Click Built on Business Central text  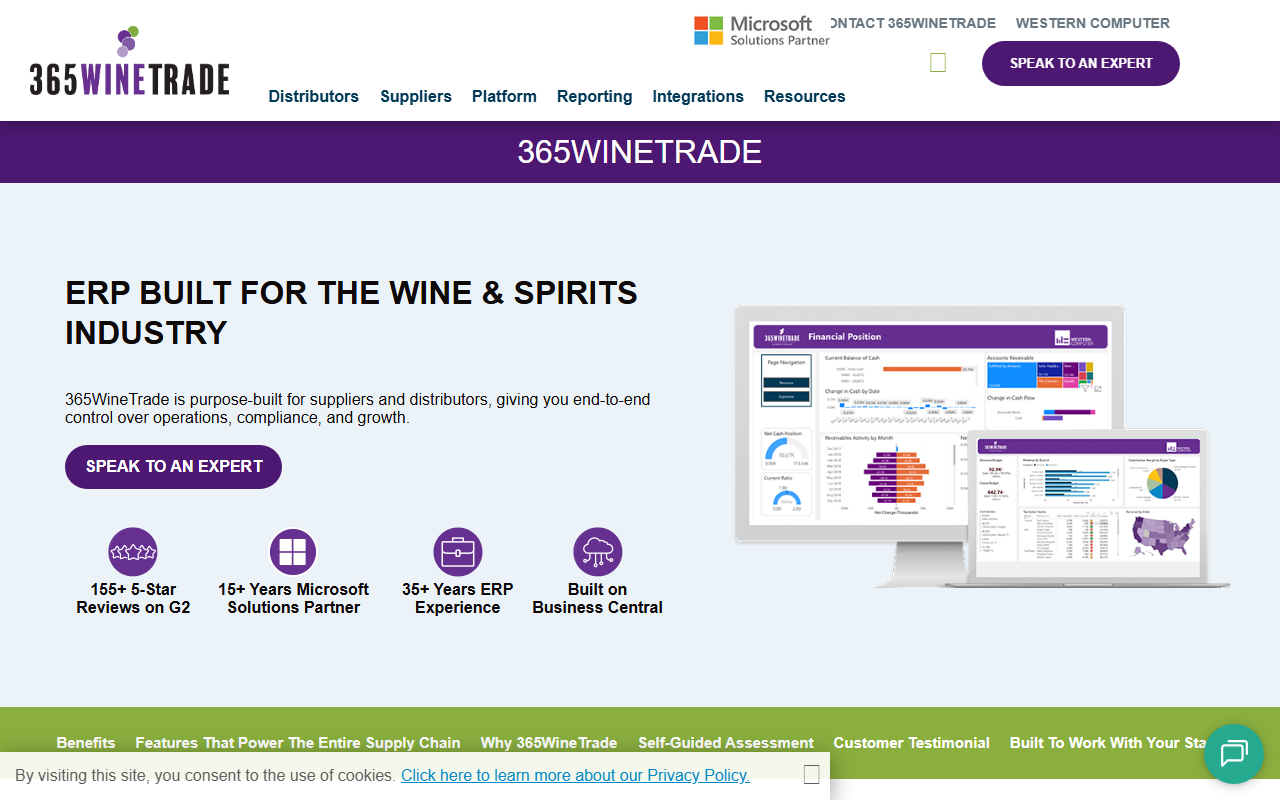point(598,598)
